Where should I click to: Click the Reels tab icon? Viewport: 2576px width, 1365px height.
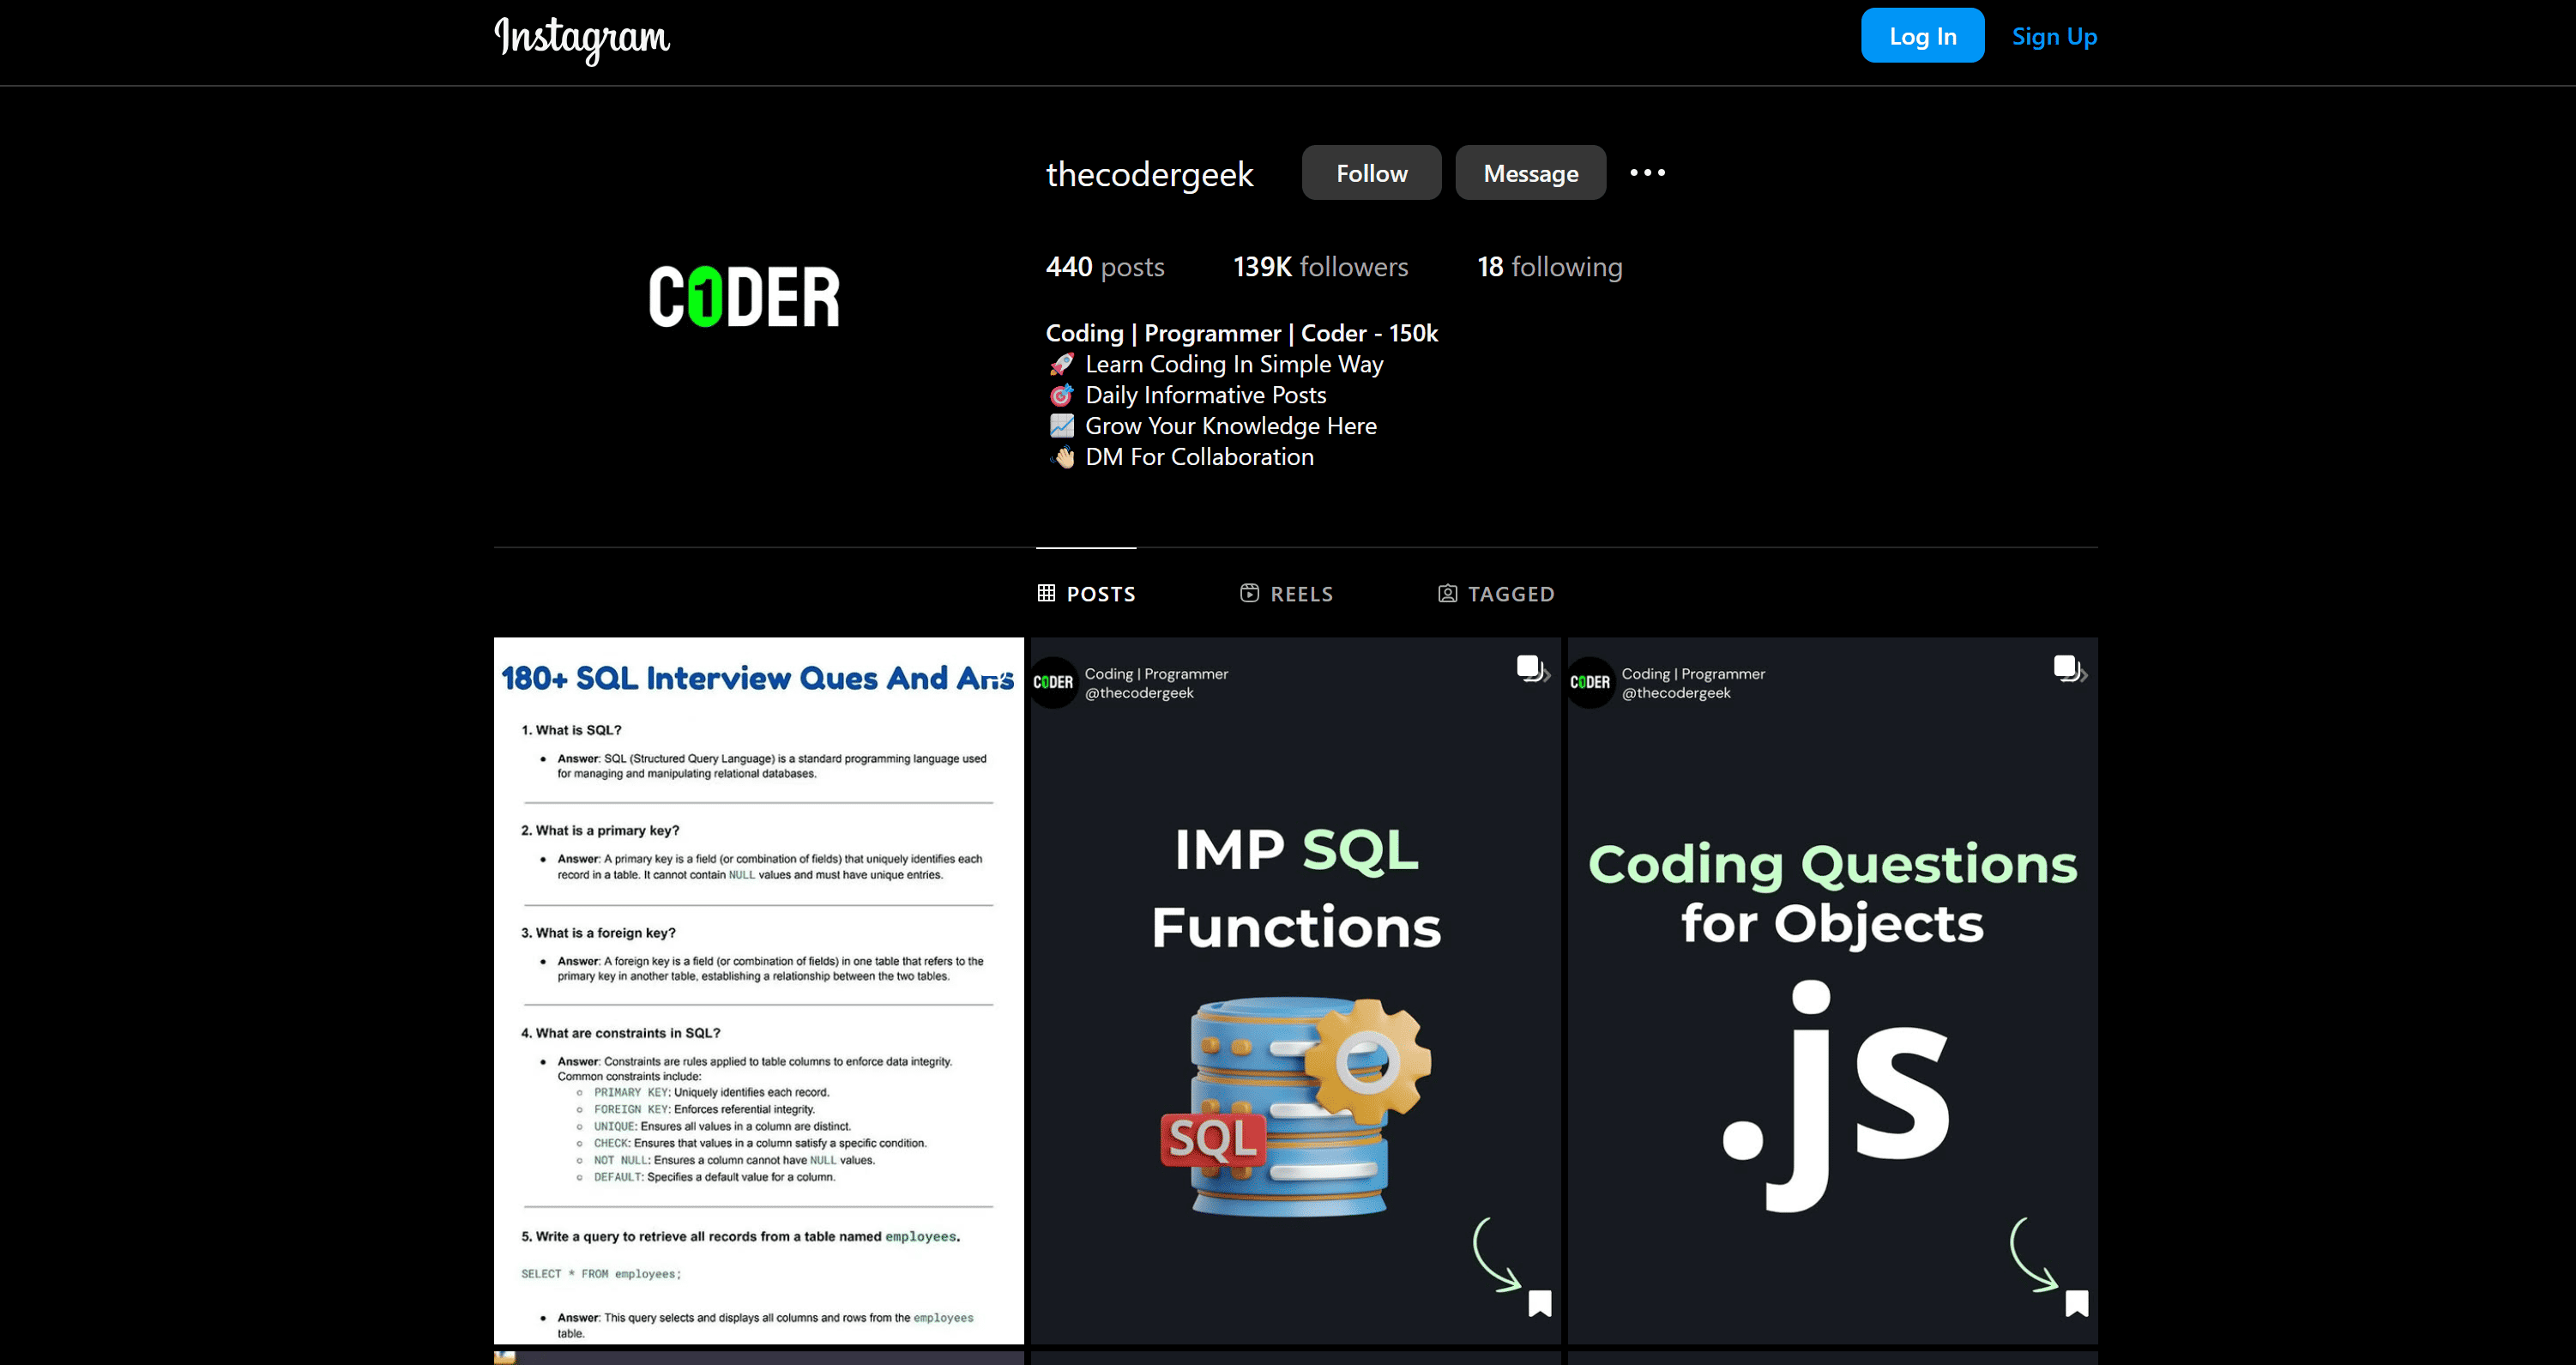click(1249, 593)
